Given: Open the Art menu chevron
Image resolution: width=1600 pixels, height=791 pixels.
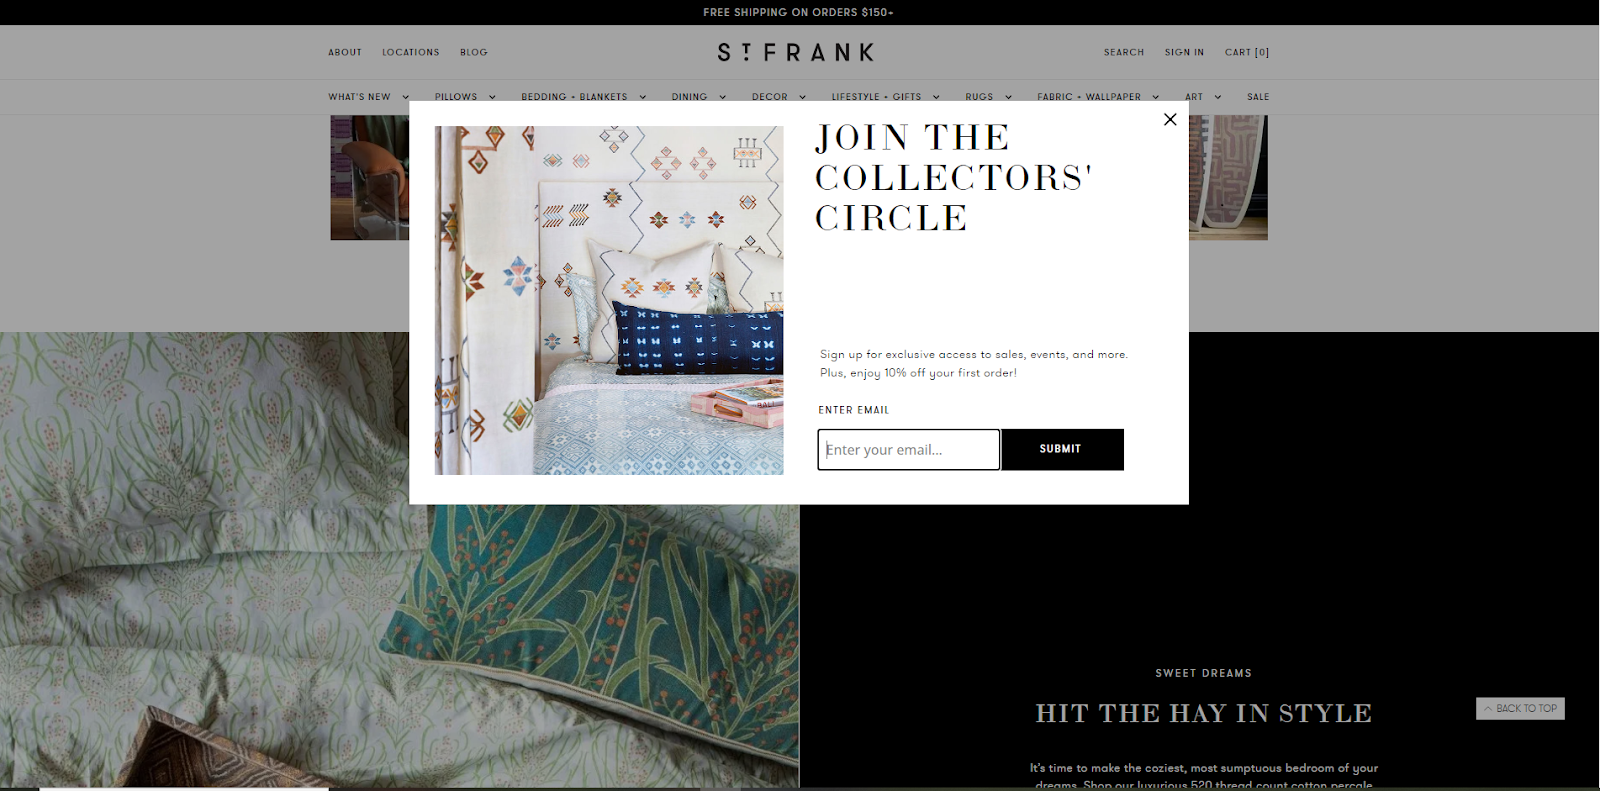Looking at the screenshot, I should (x=1217, y=97).
